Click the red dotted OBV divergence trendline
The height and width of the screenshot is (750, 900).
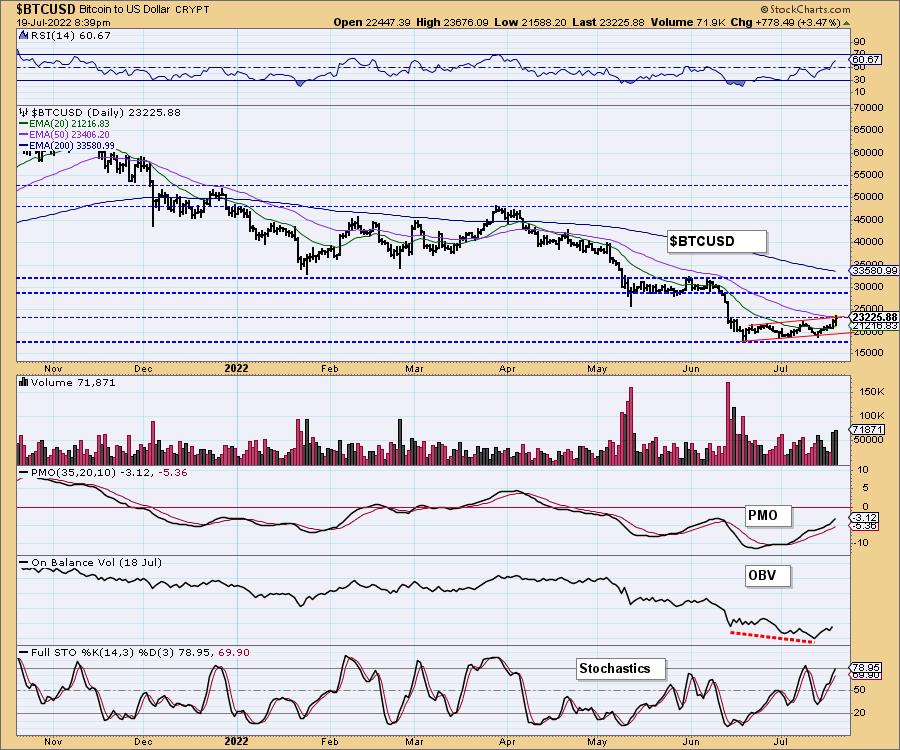[771, 638]
